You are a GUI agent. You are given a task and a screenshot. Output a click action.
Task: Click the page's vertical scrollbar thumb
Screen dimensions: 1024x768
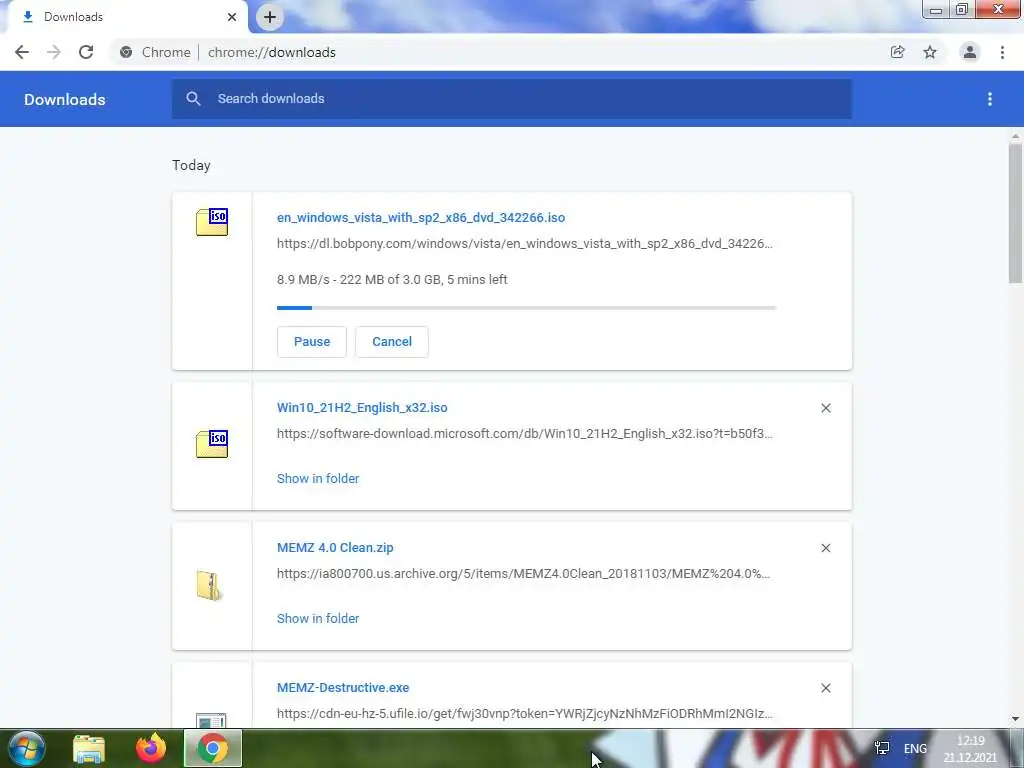(x=1015, y=213)
